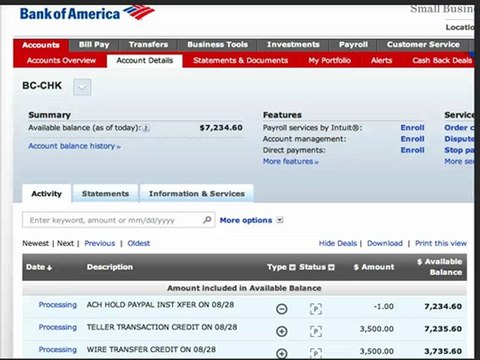Open the Bill Pay tab

coord(94,45)
